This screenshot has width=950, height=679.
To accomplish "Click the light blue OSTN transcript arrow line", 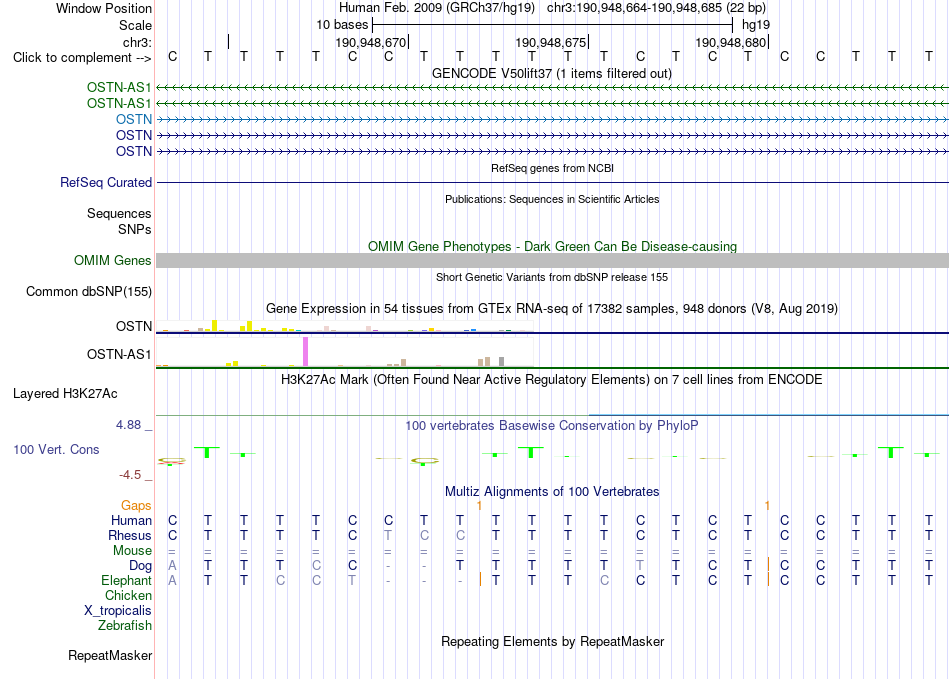I will click(552, 119).
